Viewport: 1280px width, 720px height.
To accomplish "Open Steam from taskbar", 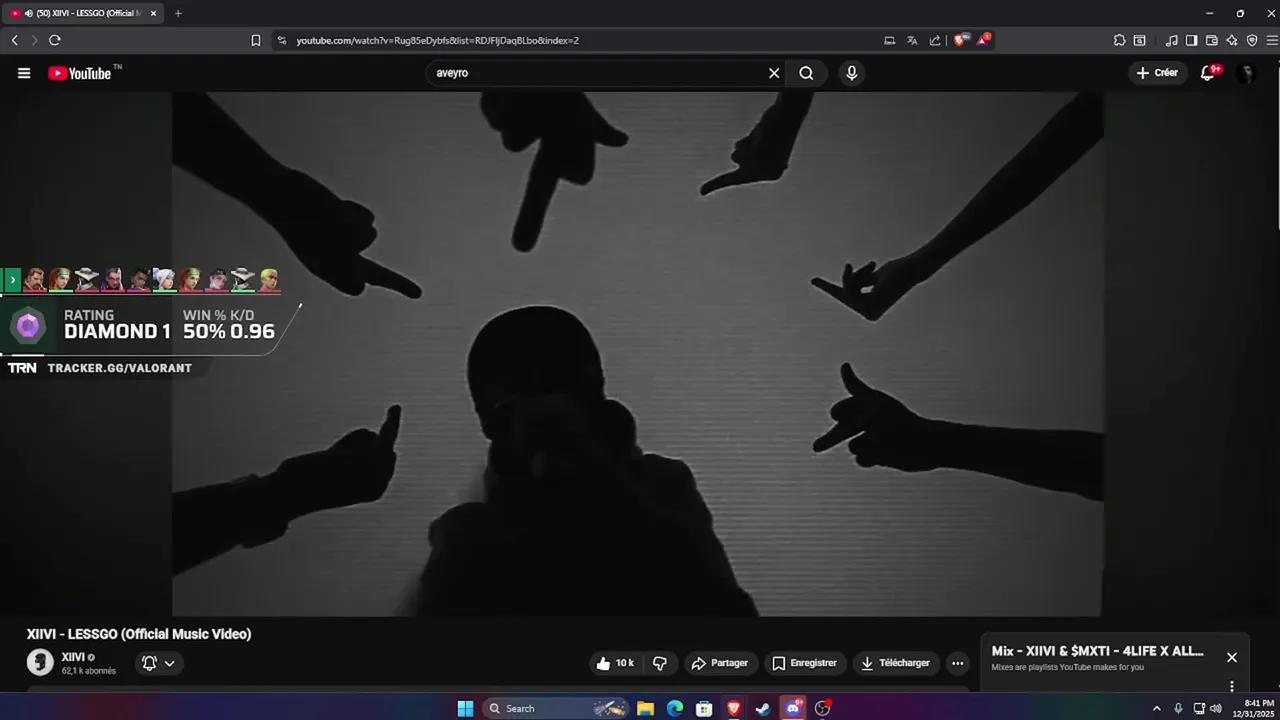I will (763, 708).
